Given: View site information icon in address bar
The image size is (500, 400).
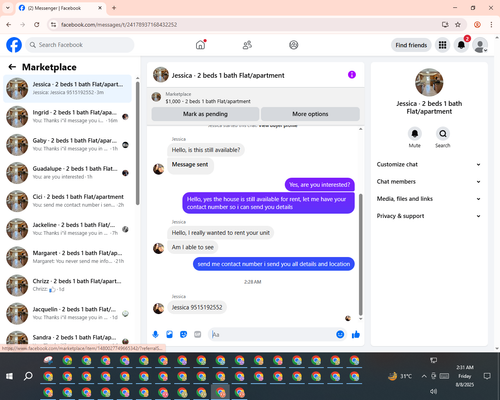Looking at the screenshot, I should pos(53,25).
